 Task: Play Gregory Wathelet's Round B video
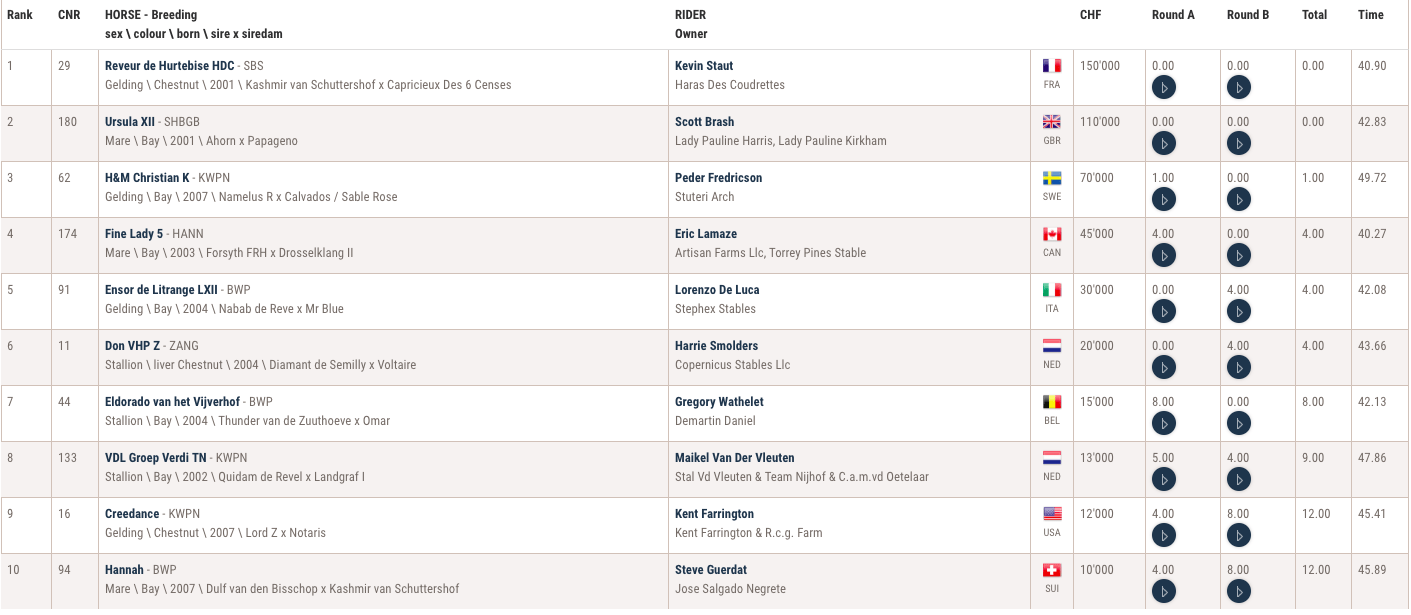click(1238, 424)
